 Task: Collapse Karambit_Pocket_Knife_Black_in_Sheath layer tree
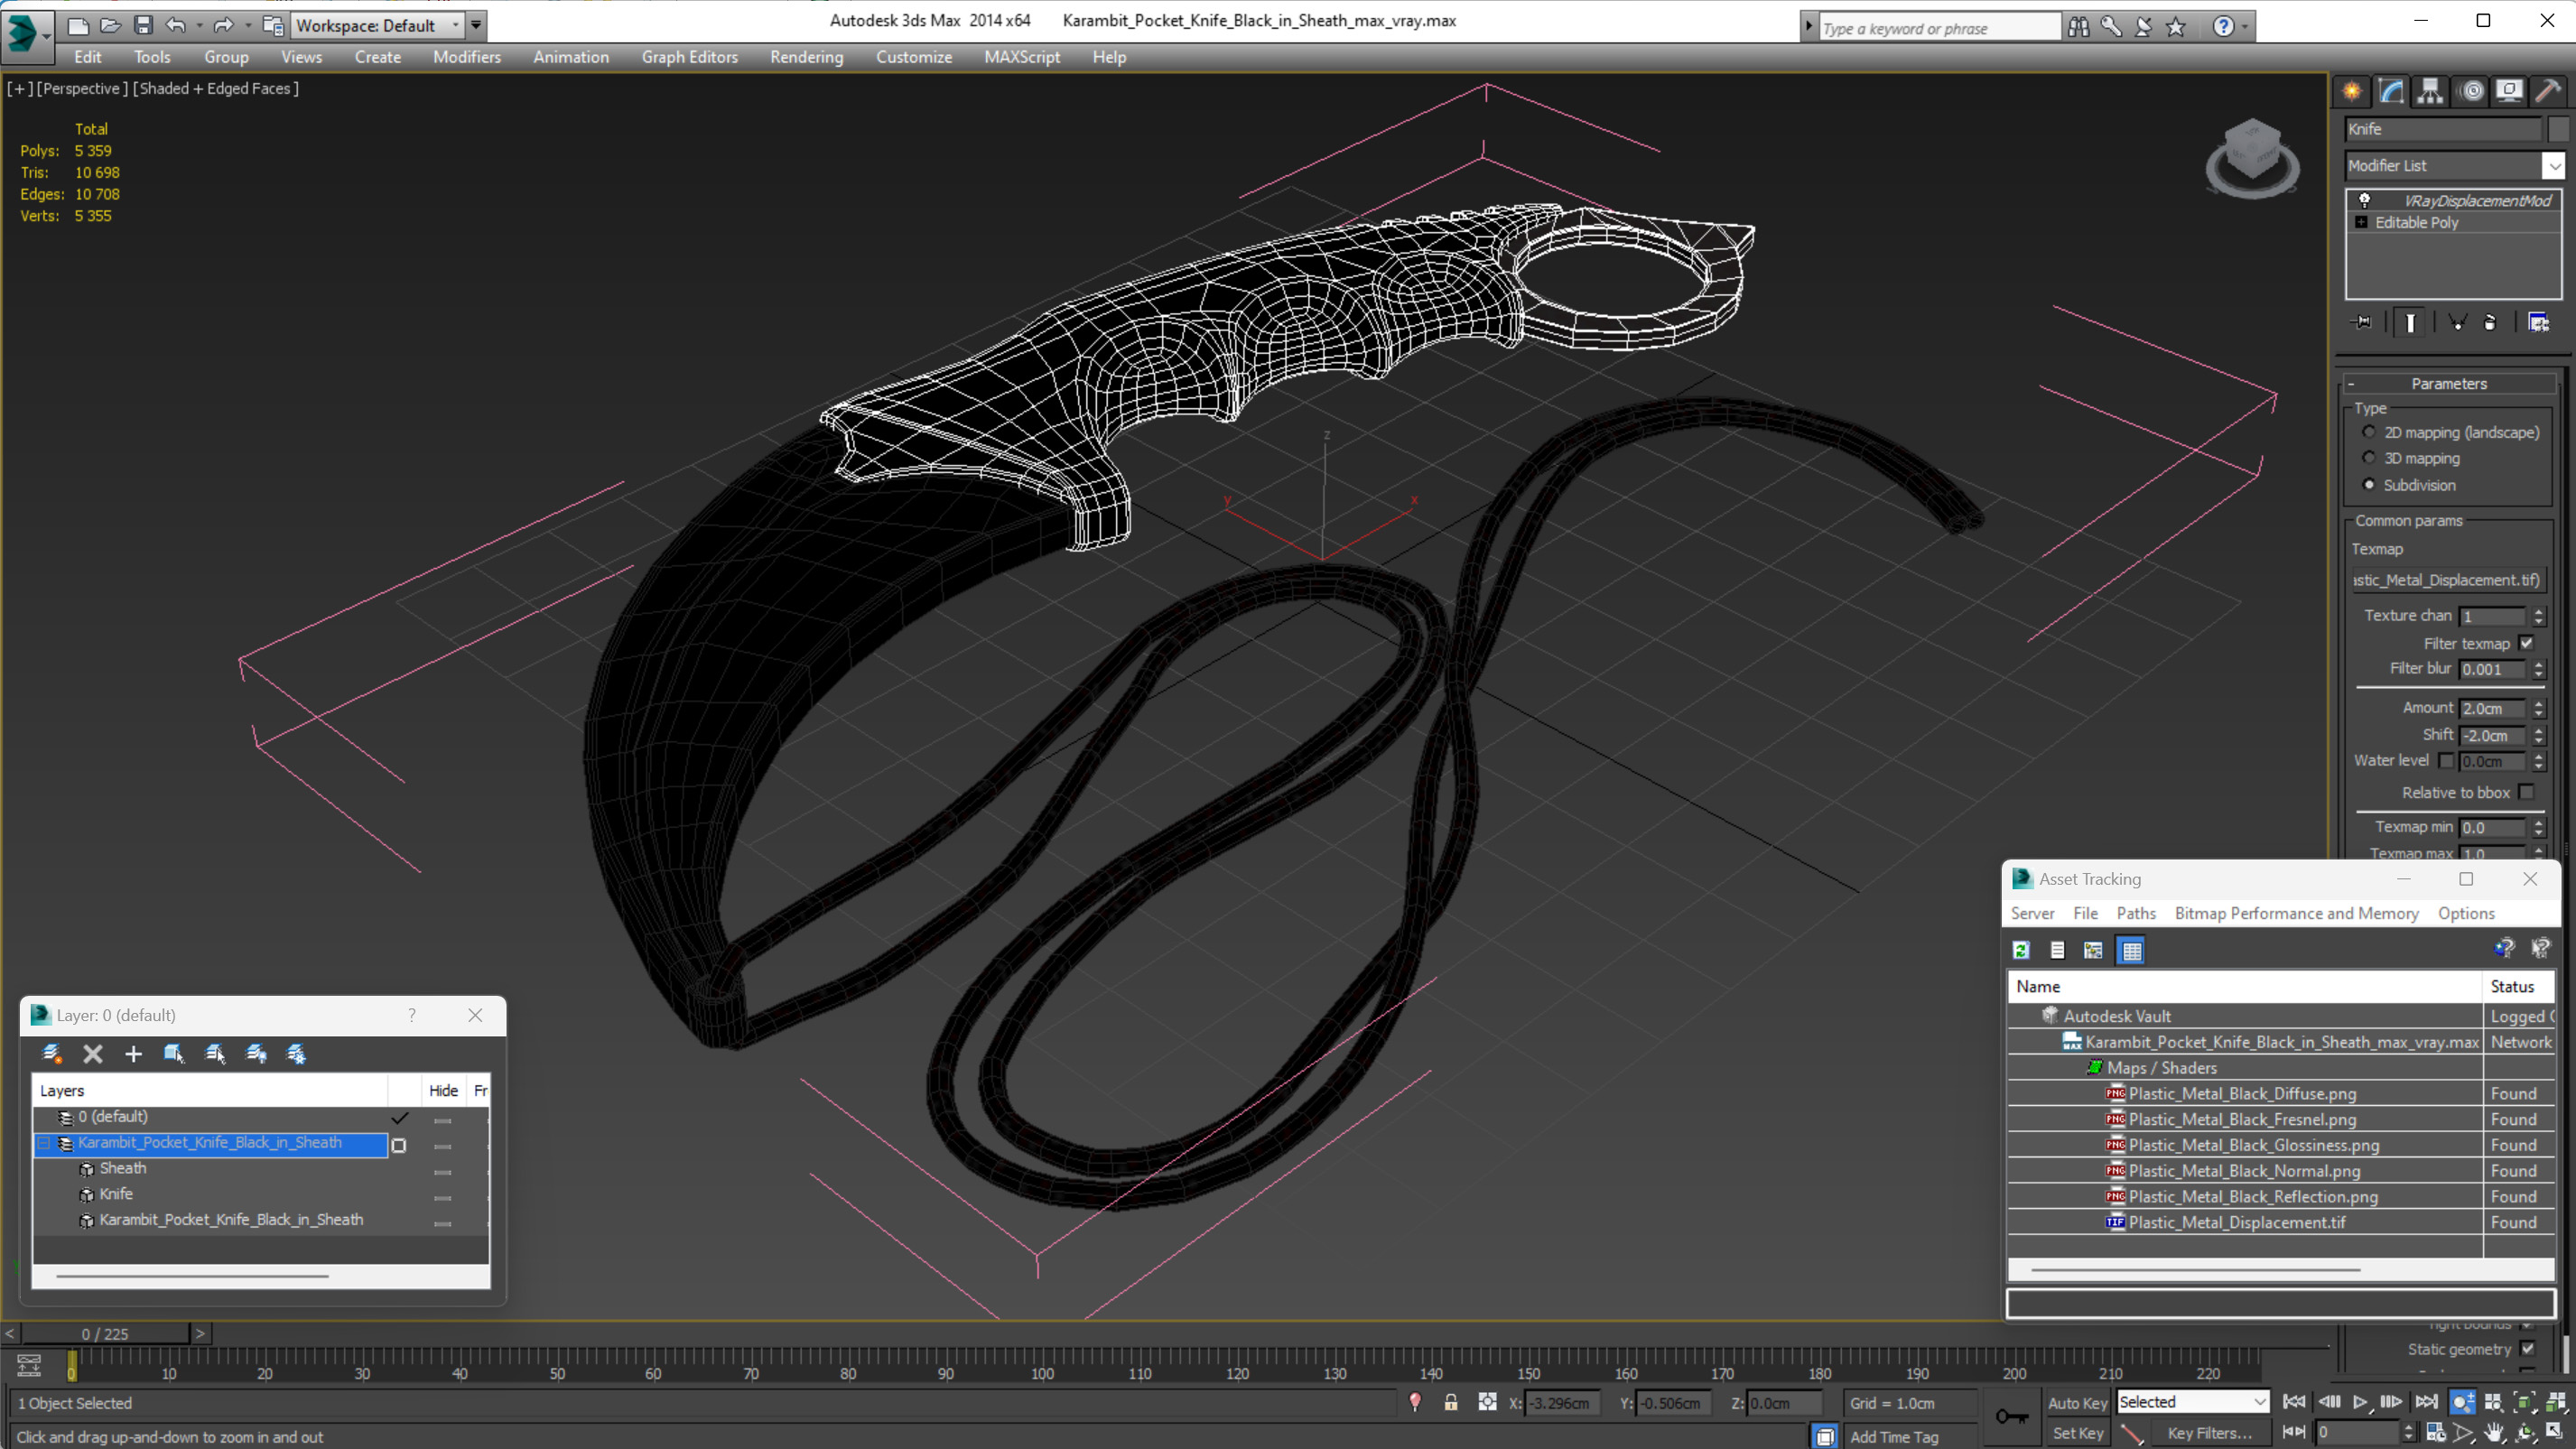point(44,1143)
